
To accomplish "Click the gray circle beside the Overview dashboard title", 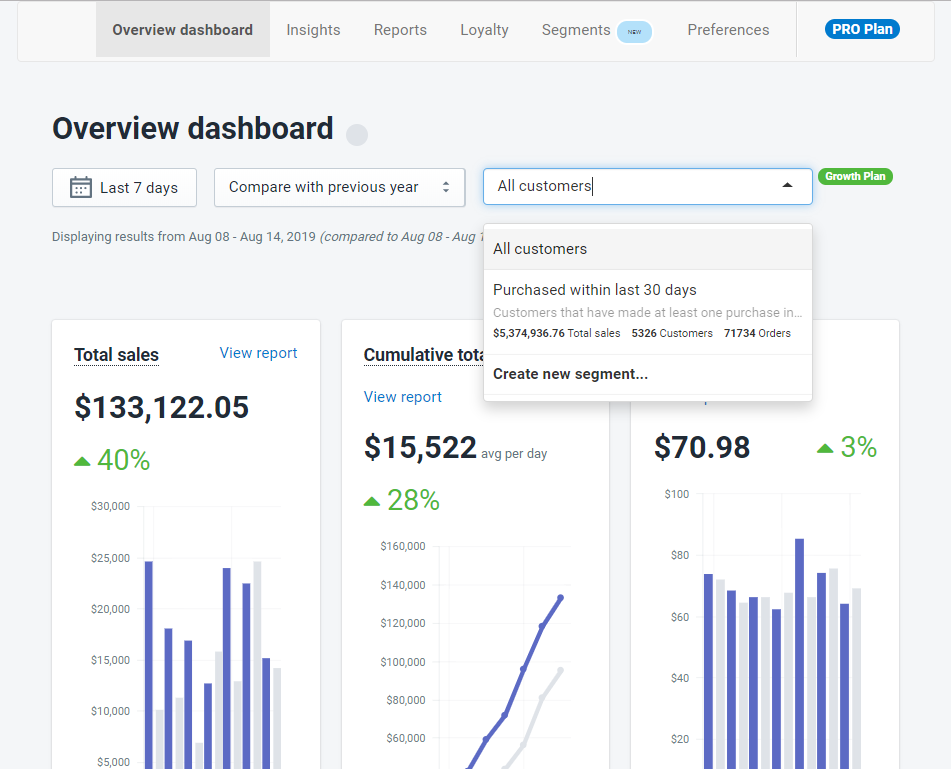I will click(x=357, y=135).
